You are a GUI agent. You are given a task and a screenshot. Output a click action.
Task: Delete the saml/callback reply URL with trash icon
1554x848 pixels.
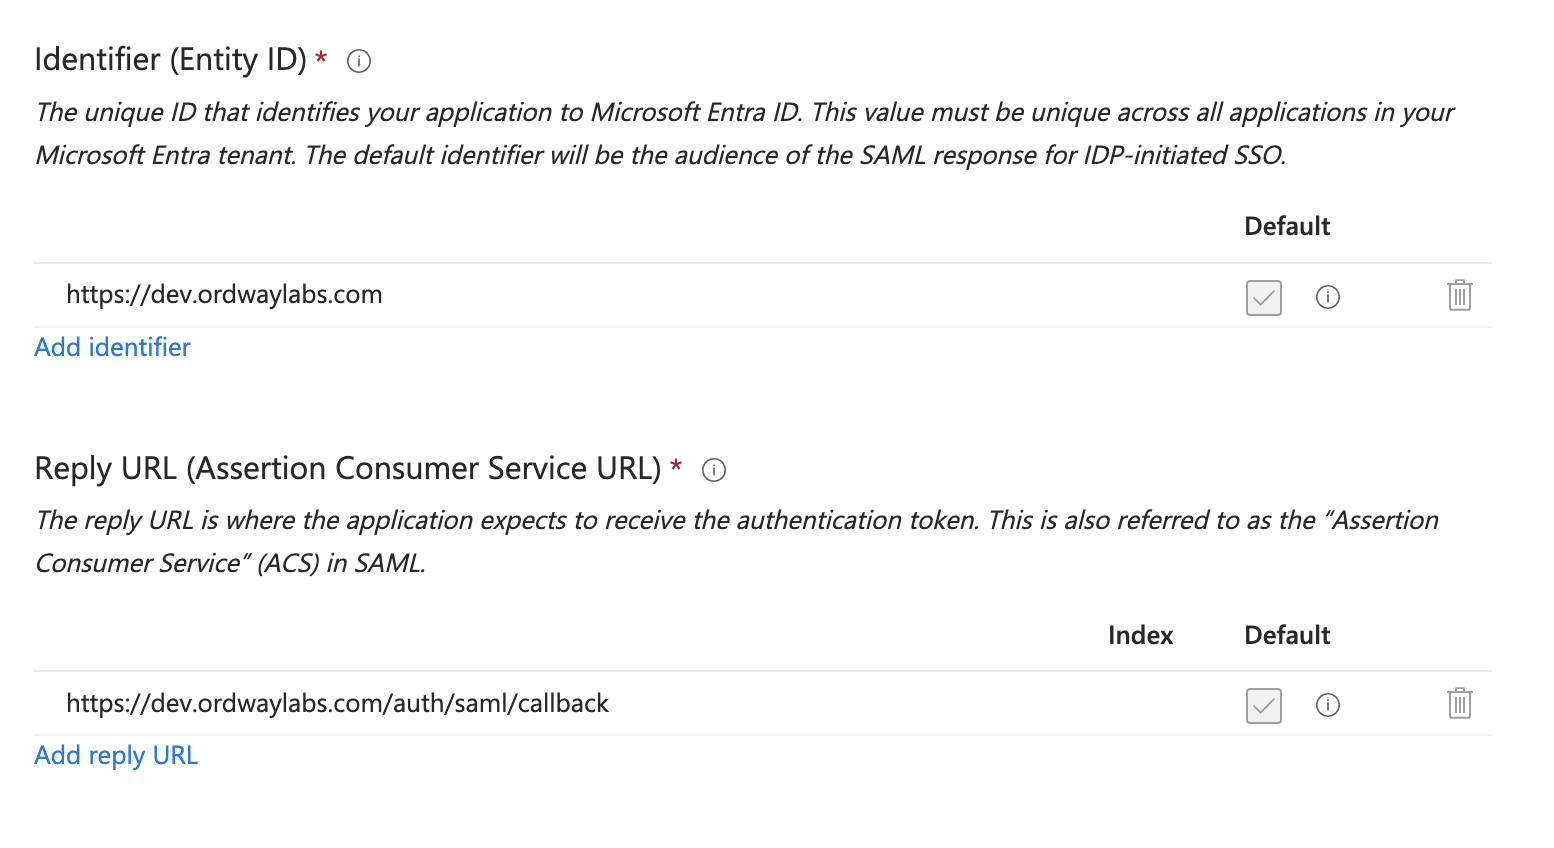click(1460, 703)
